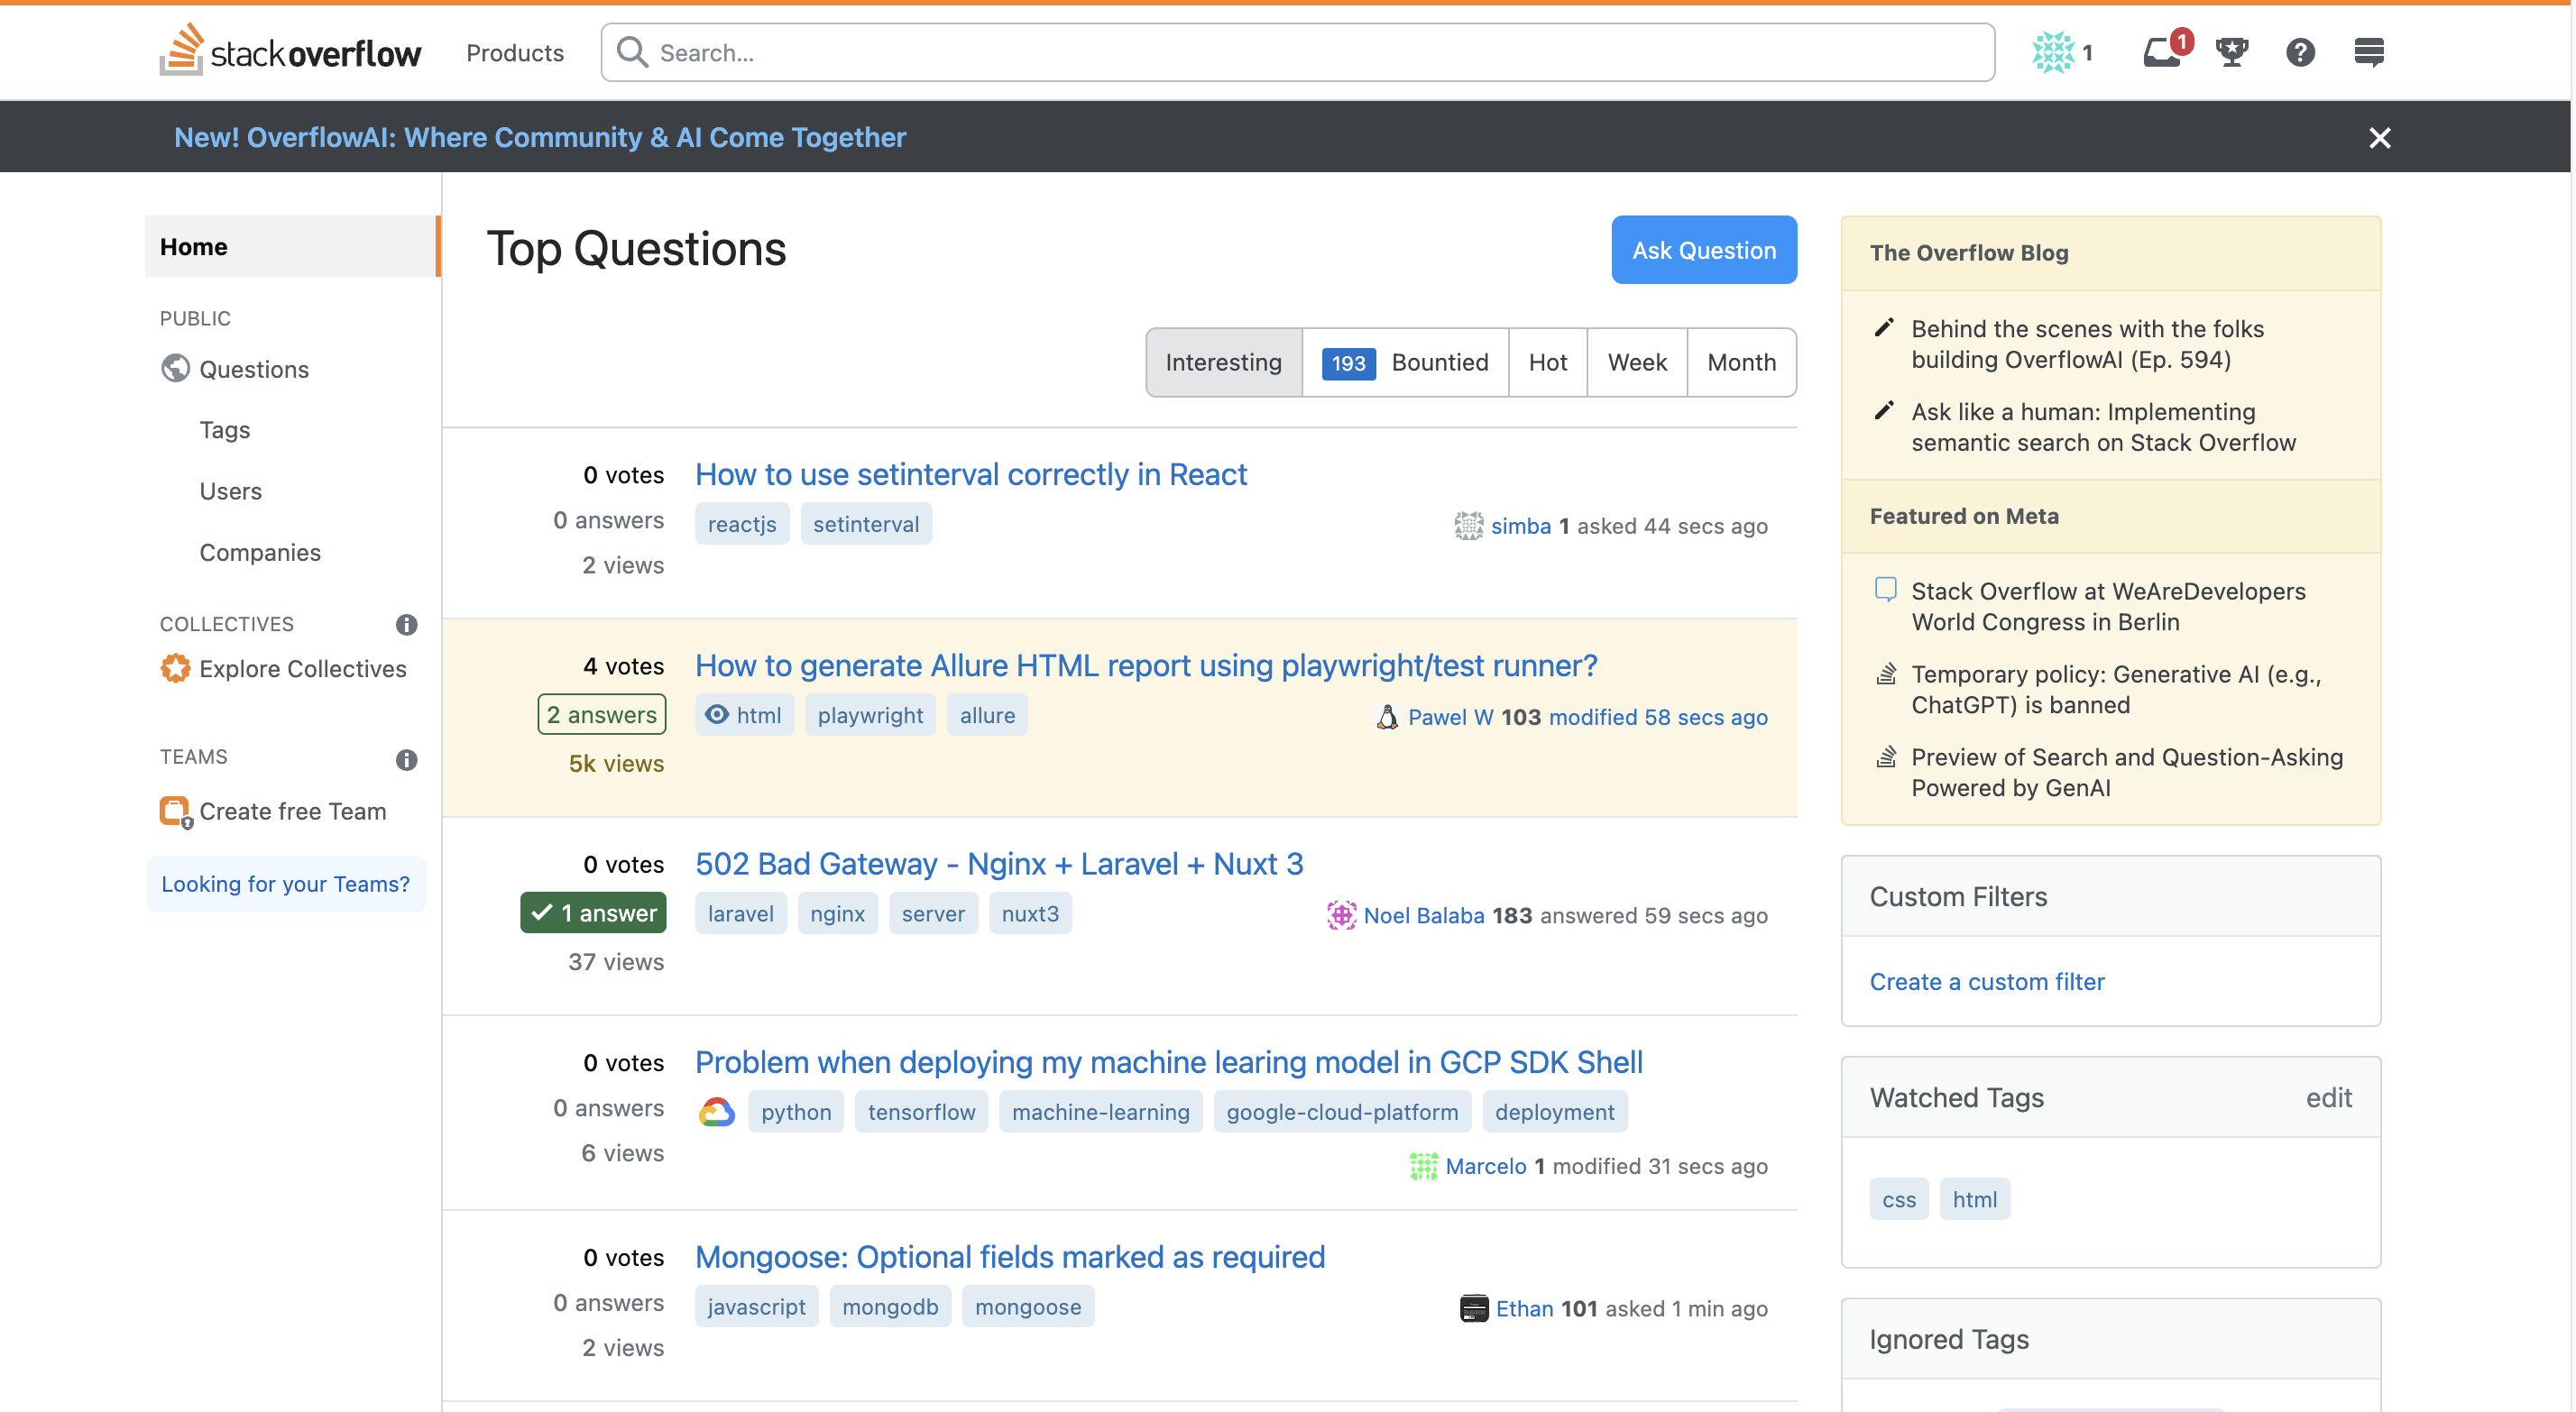Click the Explore Collectives star icon
Screen dimensions: 2576x1412
[175, 668]
